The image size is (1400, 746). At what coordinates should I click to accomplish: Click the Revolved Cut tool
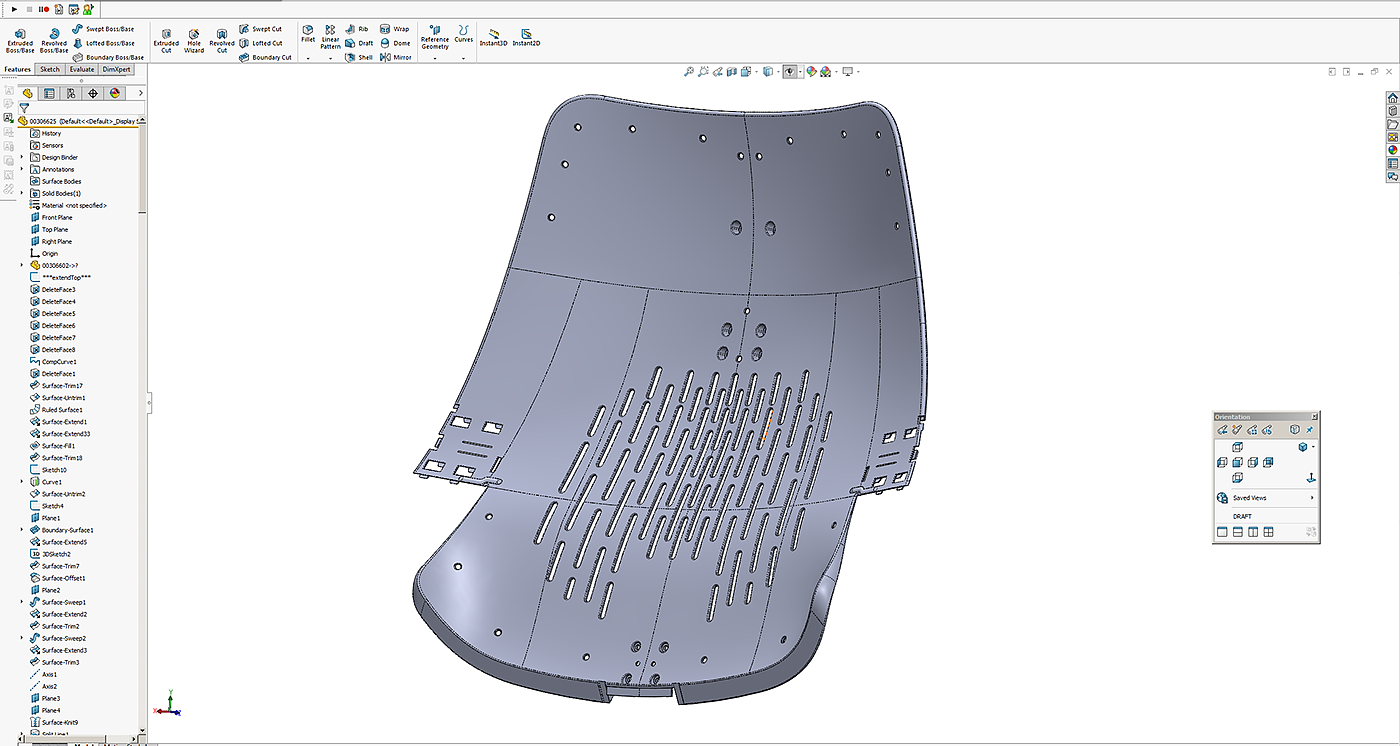(x=222, y=38)
